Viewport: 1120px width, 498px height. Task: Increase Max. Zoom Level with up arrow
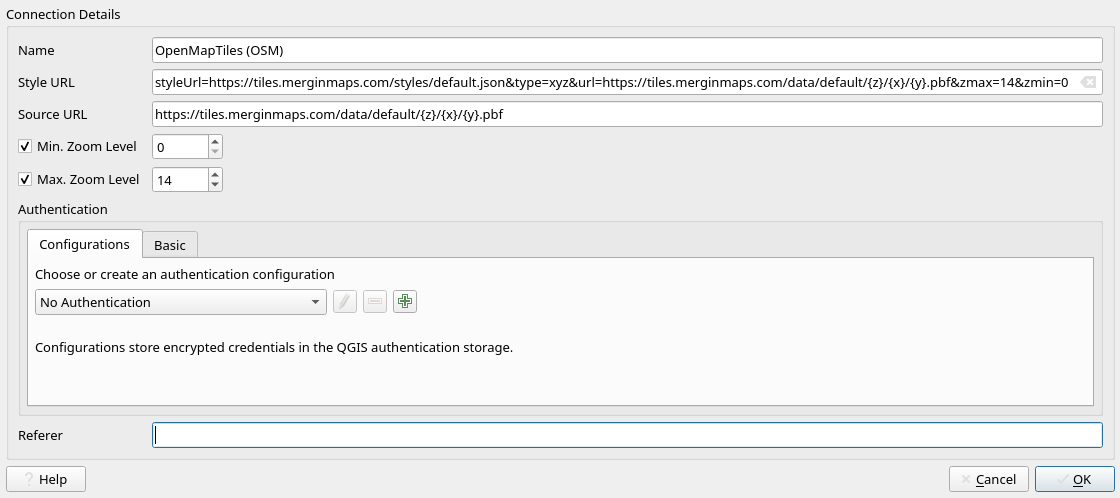215,174
